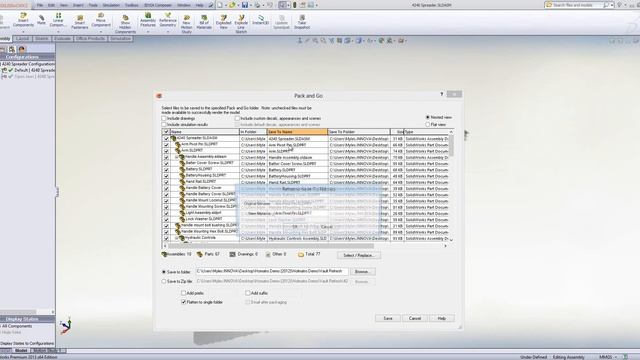The height and width of the screenshot is (360, 640).
Task: Take a Snapshot from the ribbon
Action: pos(302,22)
